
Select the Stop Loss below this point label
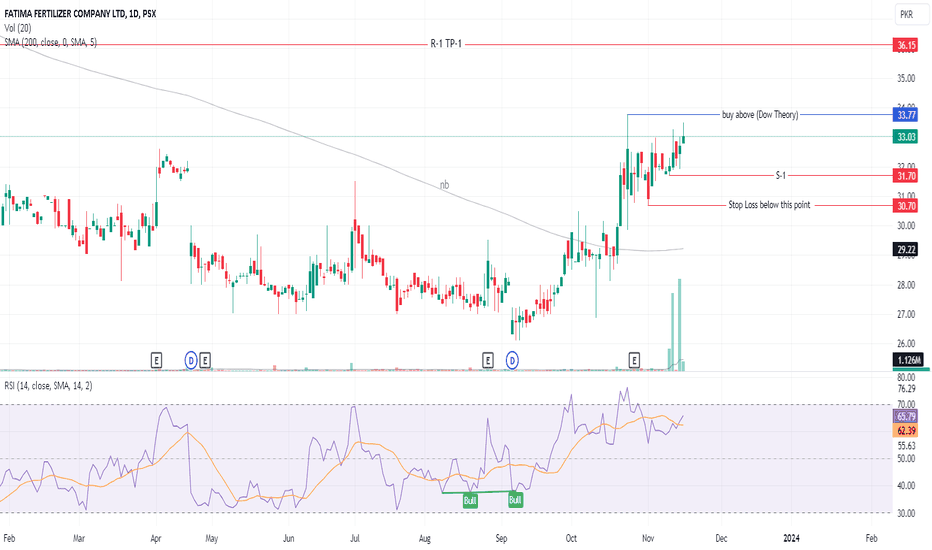click(769, 205)
